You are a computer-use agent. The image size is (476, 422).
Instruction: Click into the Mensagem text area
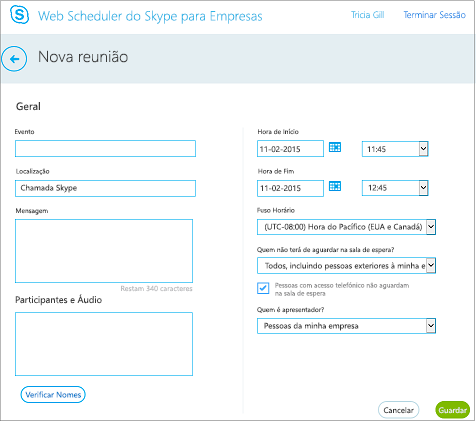tap(104, 251)
